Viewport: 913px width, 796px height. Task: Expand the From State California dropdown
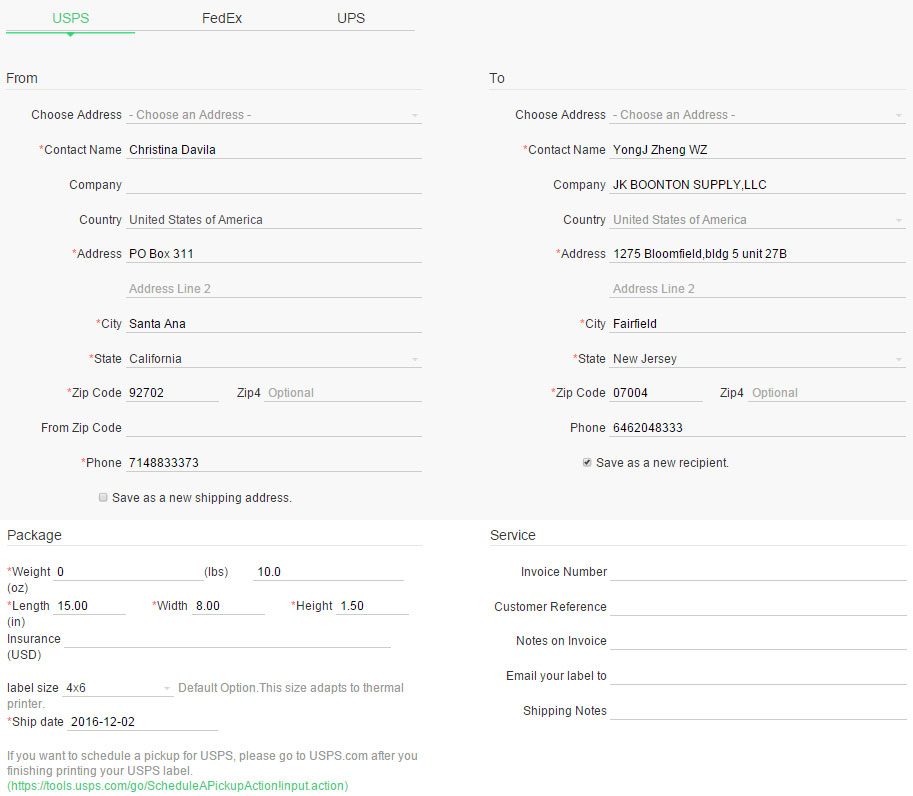(x=274, y=359)
